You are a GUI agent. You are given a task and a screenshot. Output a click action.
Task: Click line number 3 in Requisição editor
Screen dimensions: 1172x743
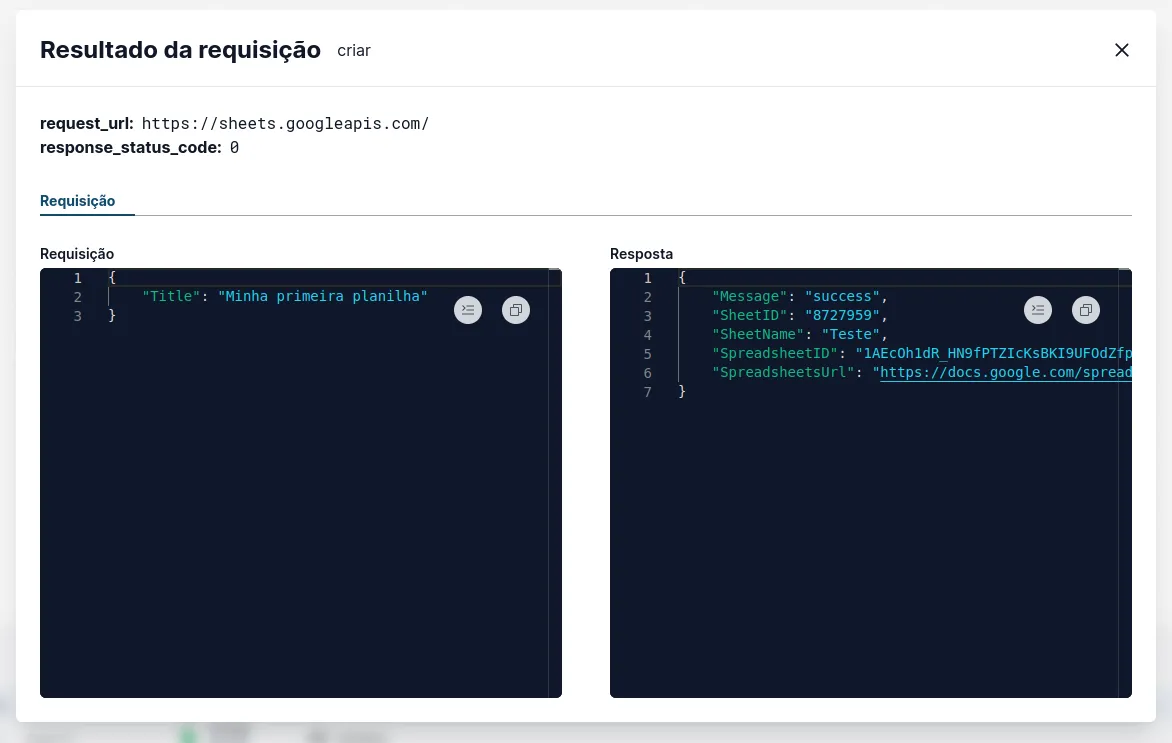coord(77,315)
